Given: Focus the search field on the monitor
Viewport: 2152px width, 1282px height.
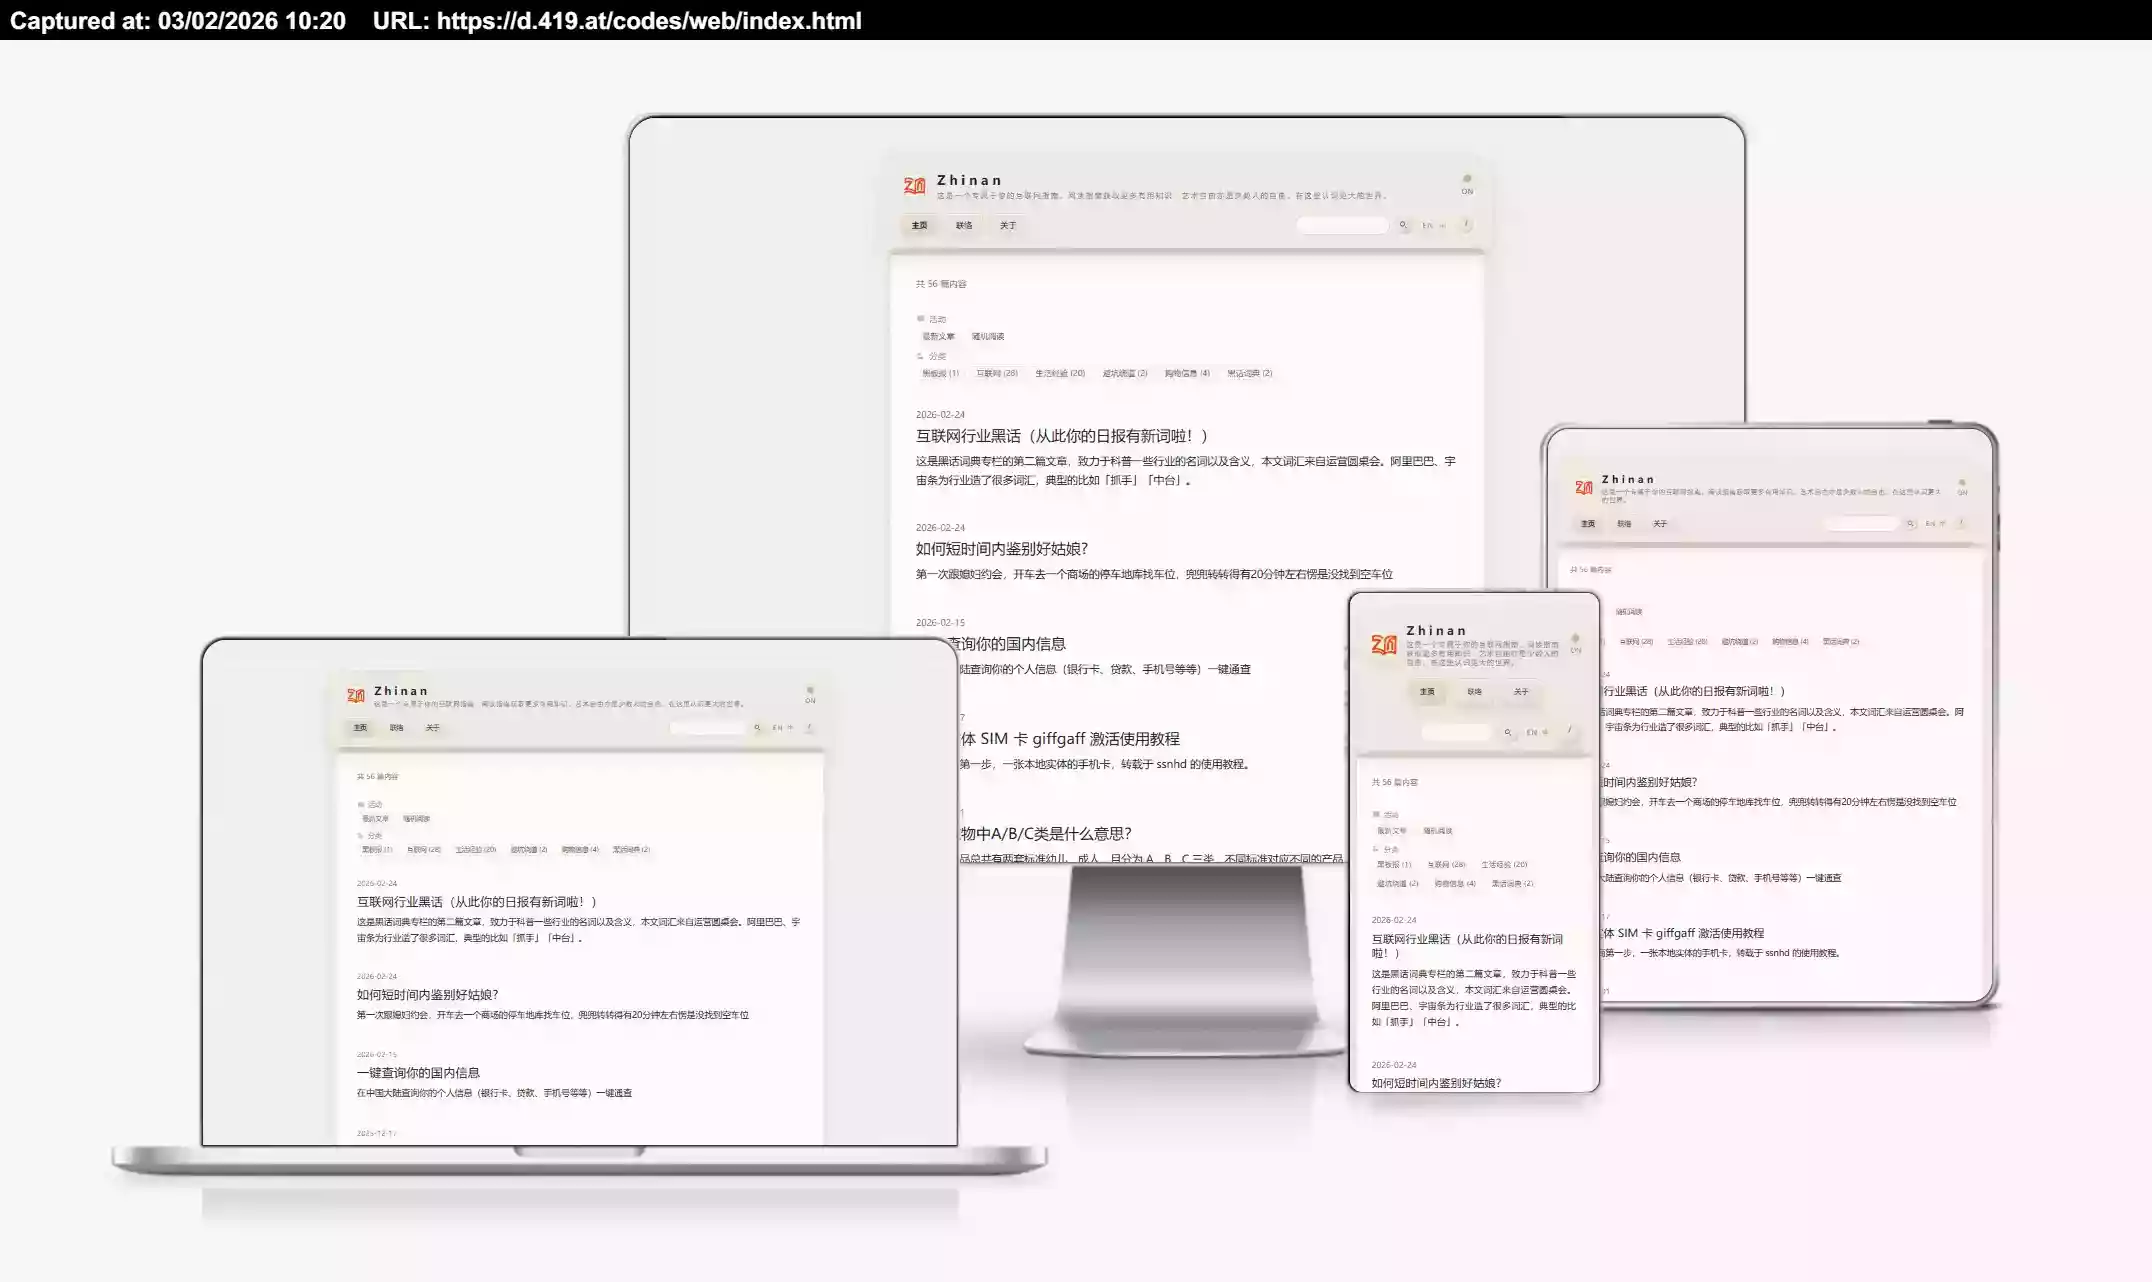Looking at the screenshot, I should point(1342,225).
